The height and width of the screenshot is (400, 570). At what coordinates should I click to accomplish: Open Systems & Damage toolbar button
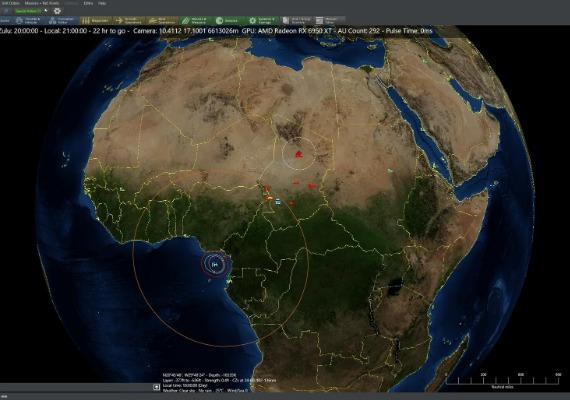[x=262, y=20]
